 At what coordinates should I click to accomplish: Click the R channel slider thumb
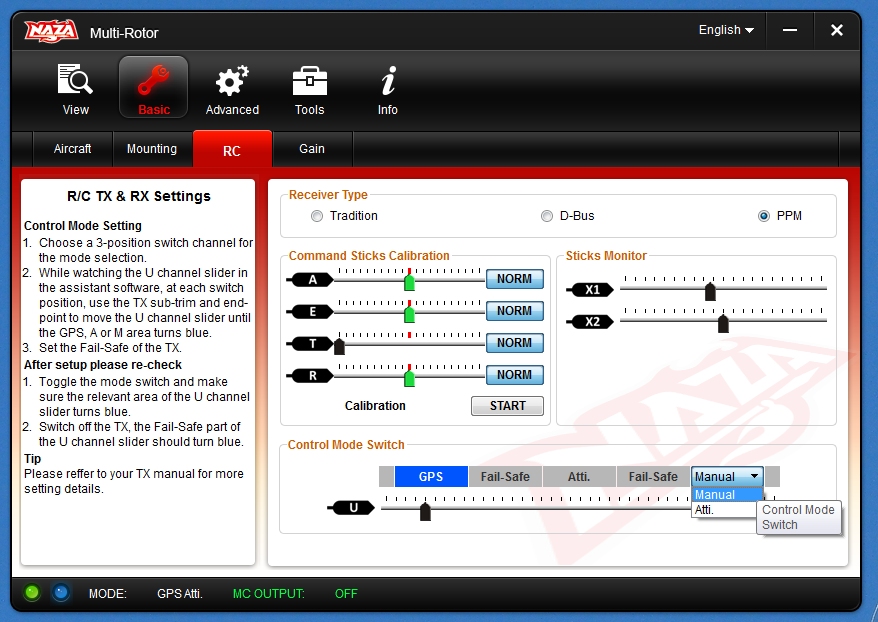[409, 378]
